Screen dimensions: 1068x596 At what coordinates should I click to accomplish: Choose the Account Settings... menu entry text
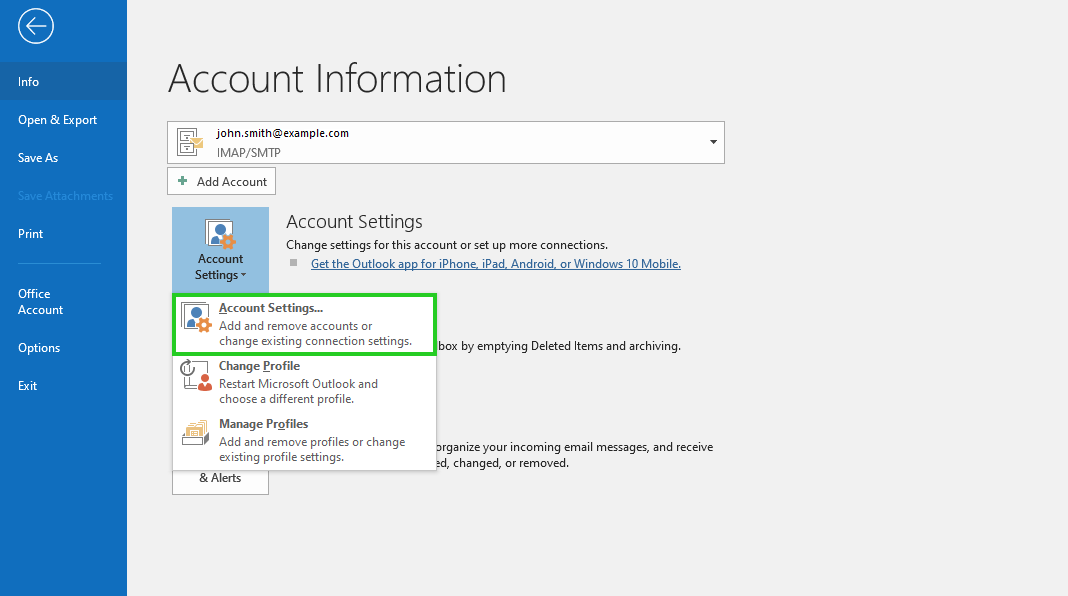271,308
